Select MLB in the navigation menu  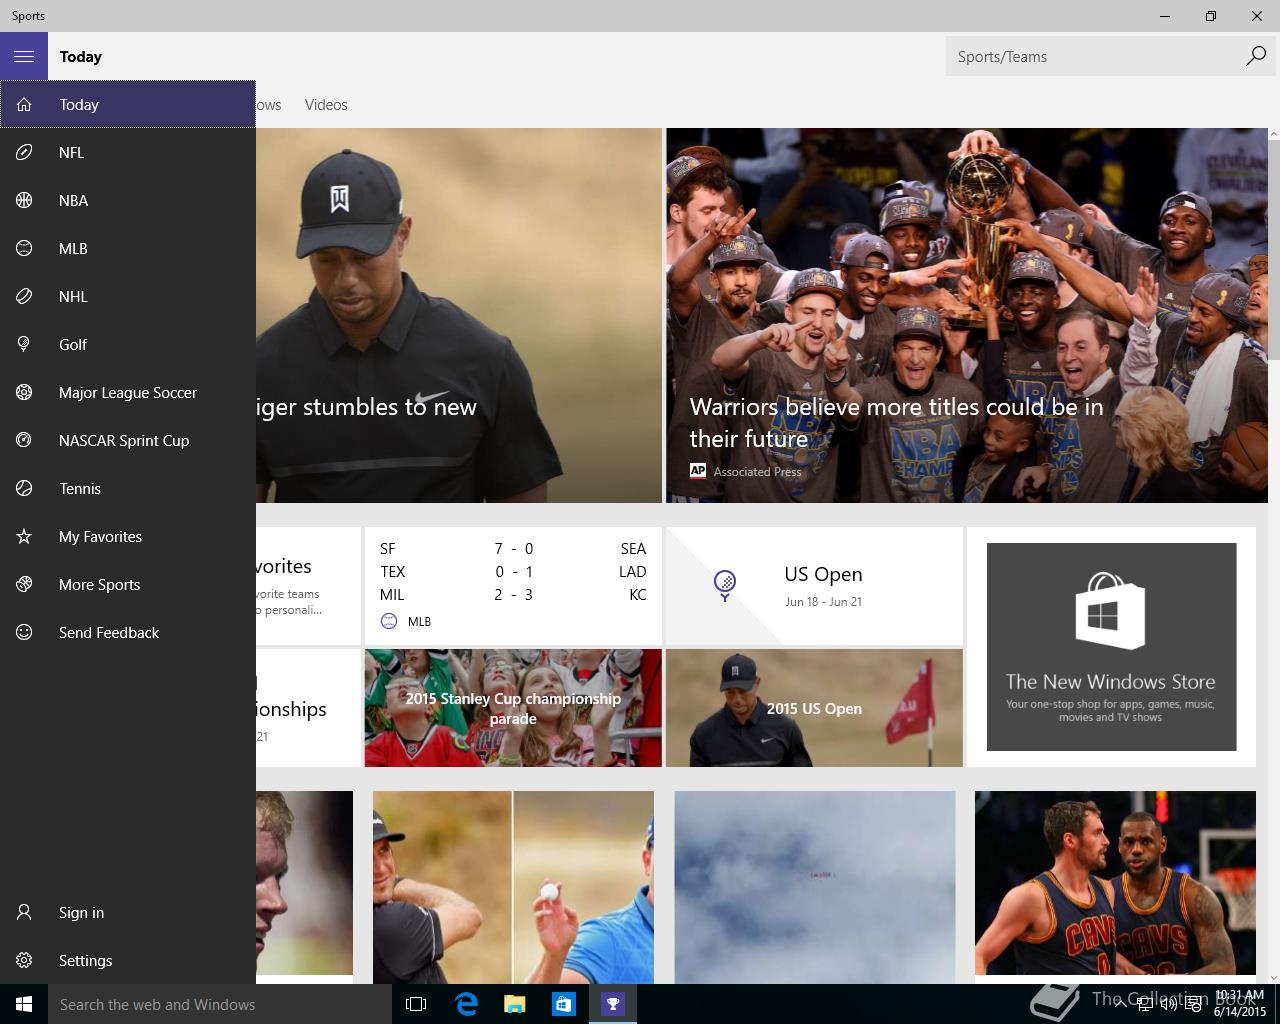click(128, 248)
